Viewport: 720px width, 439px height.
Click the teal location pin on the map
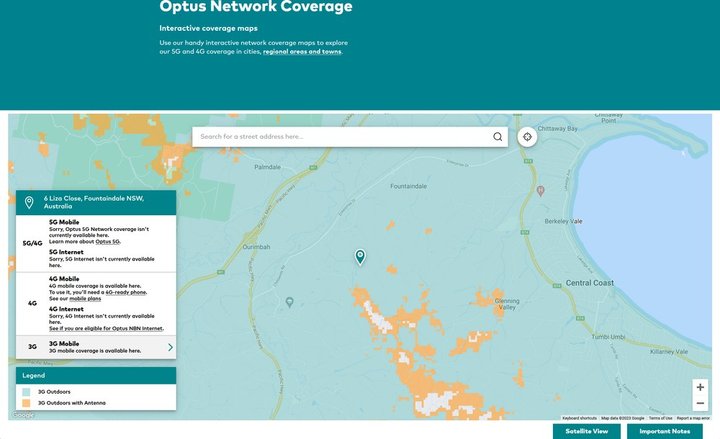pyautogui.click(x=360, y=257)
